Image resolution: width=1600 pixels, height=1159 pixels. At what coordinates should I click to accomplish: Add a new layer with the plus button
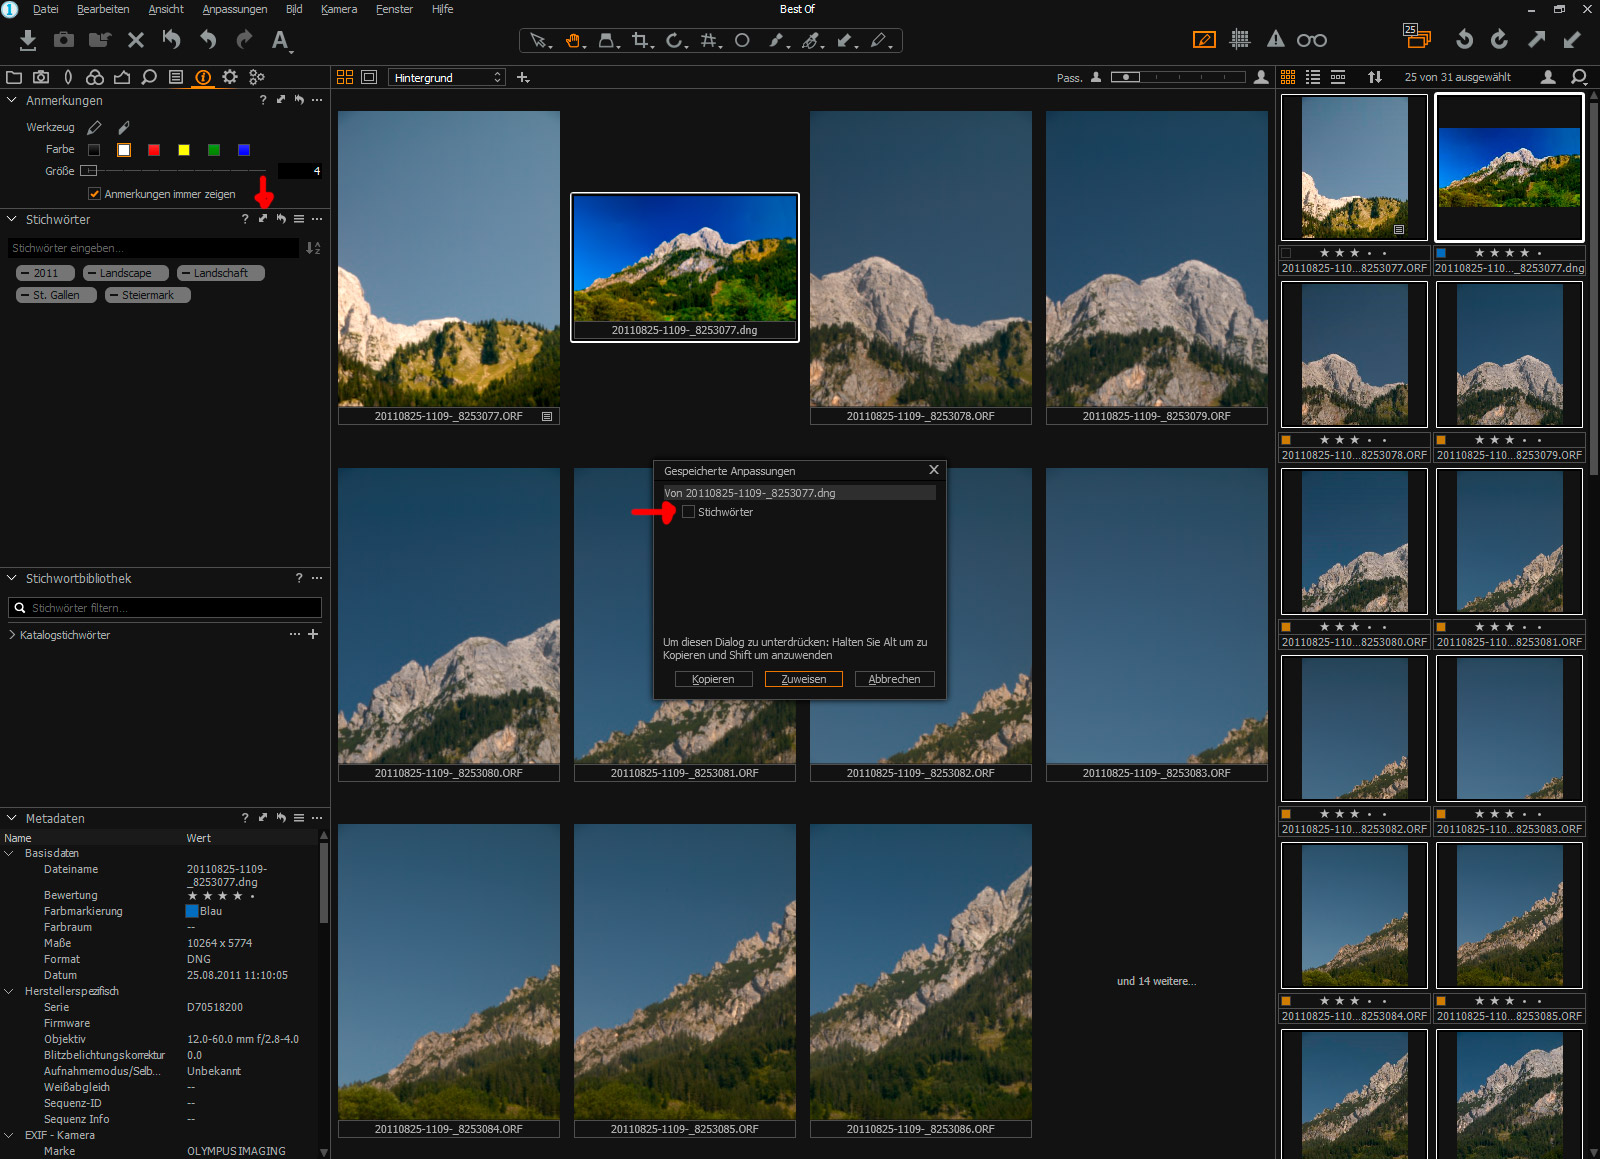pyautogui.click(x=523, y=77)
